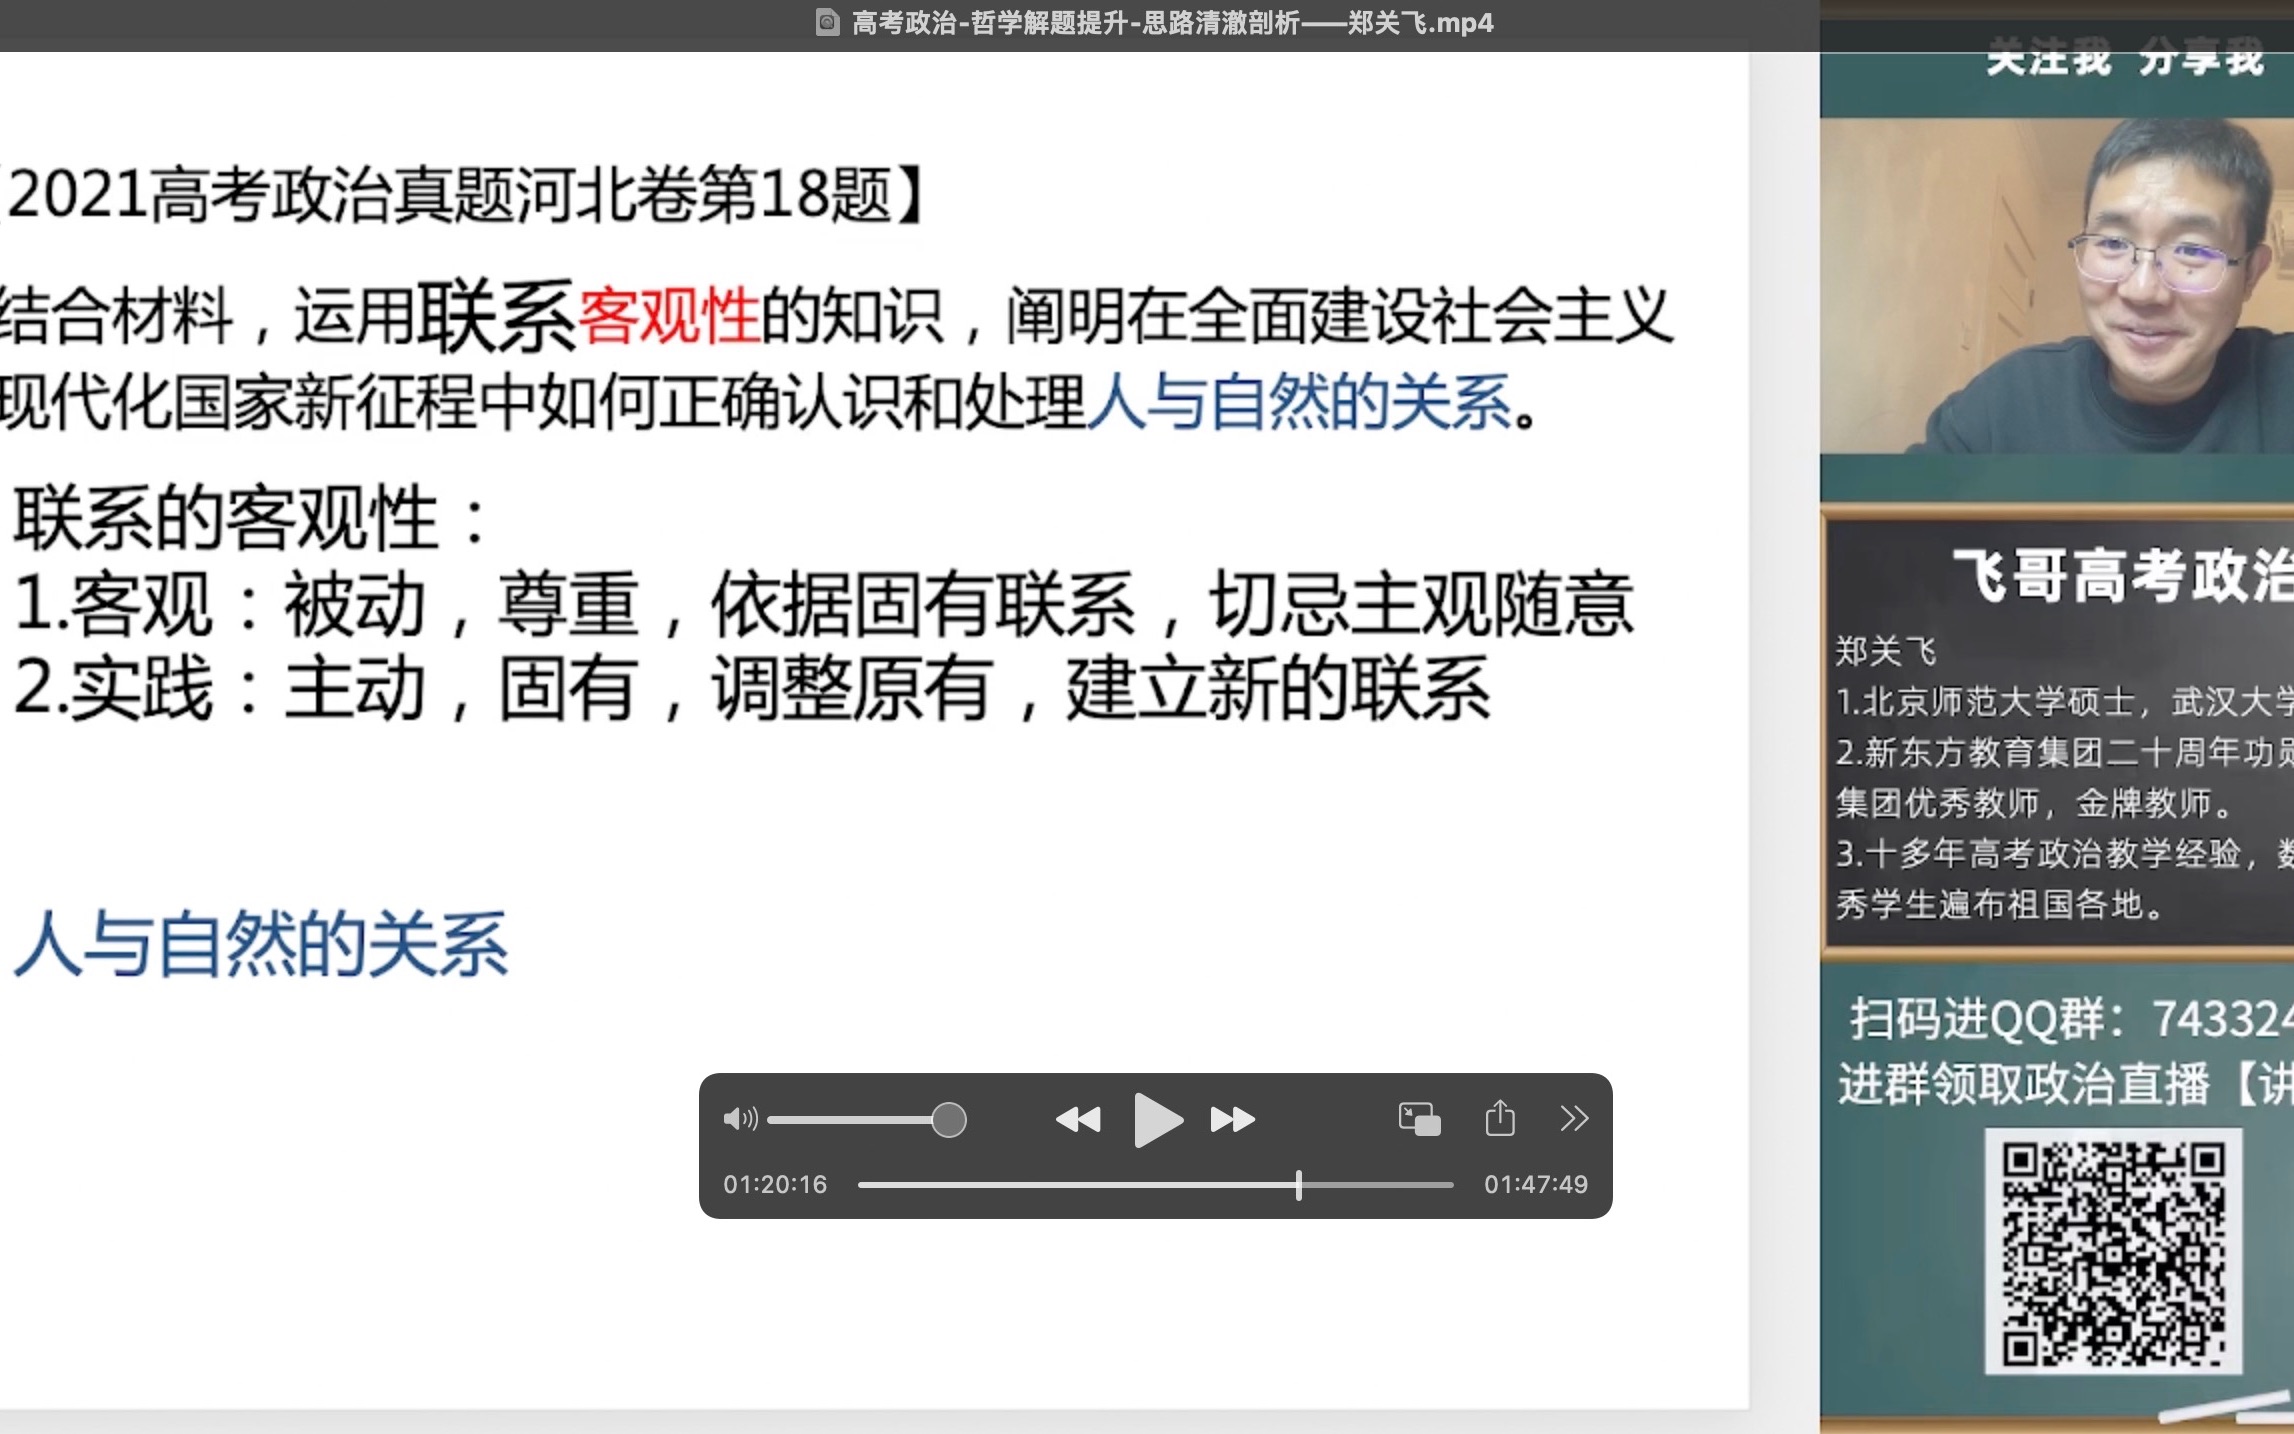Click the rewind button

click(1078, 1119)
